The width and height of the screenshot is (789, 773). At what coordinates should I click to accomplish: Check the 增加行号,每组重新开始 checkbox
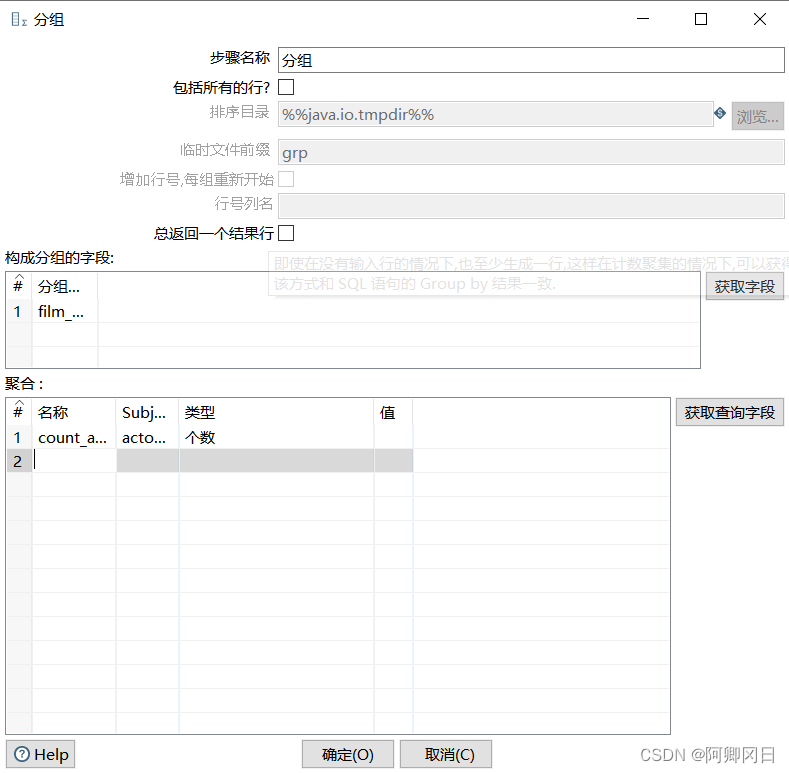[x=286, y=179]
